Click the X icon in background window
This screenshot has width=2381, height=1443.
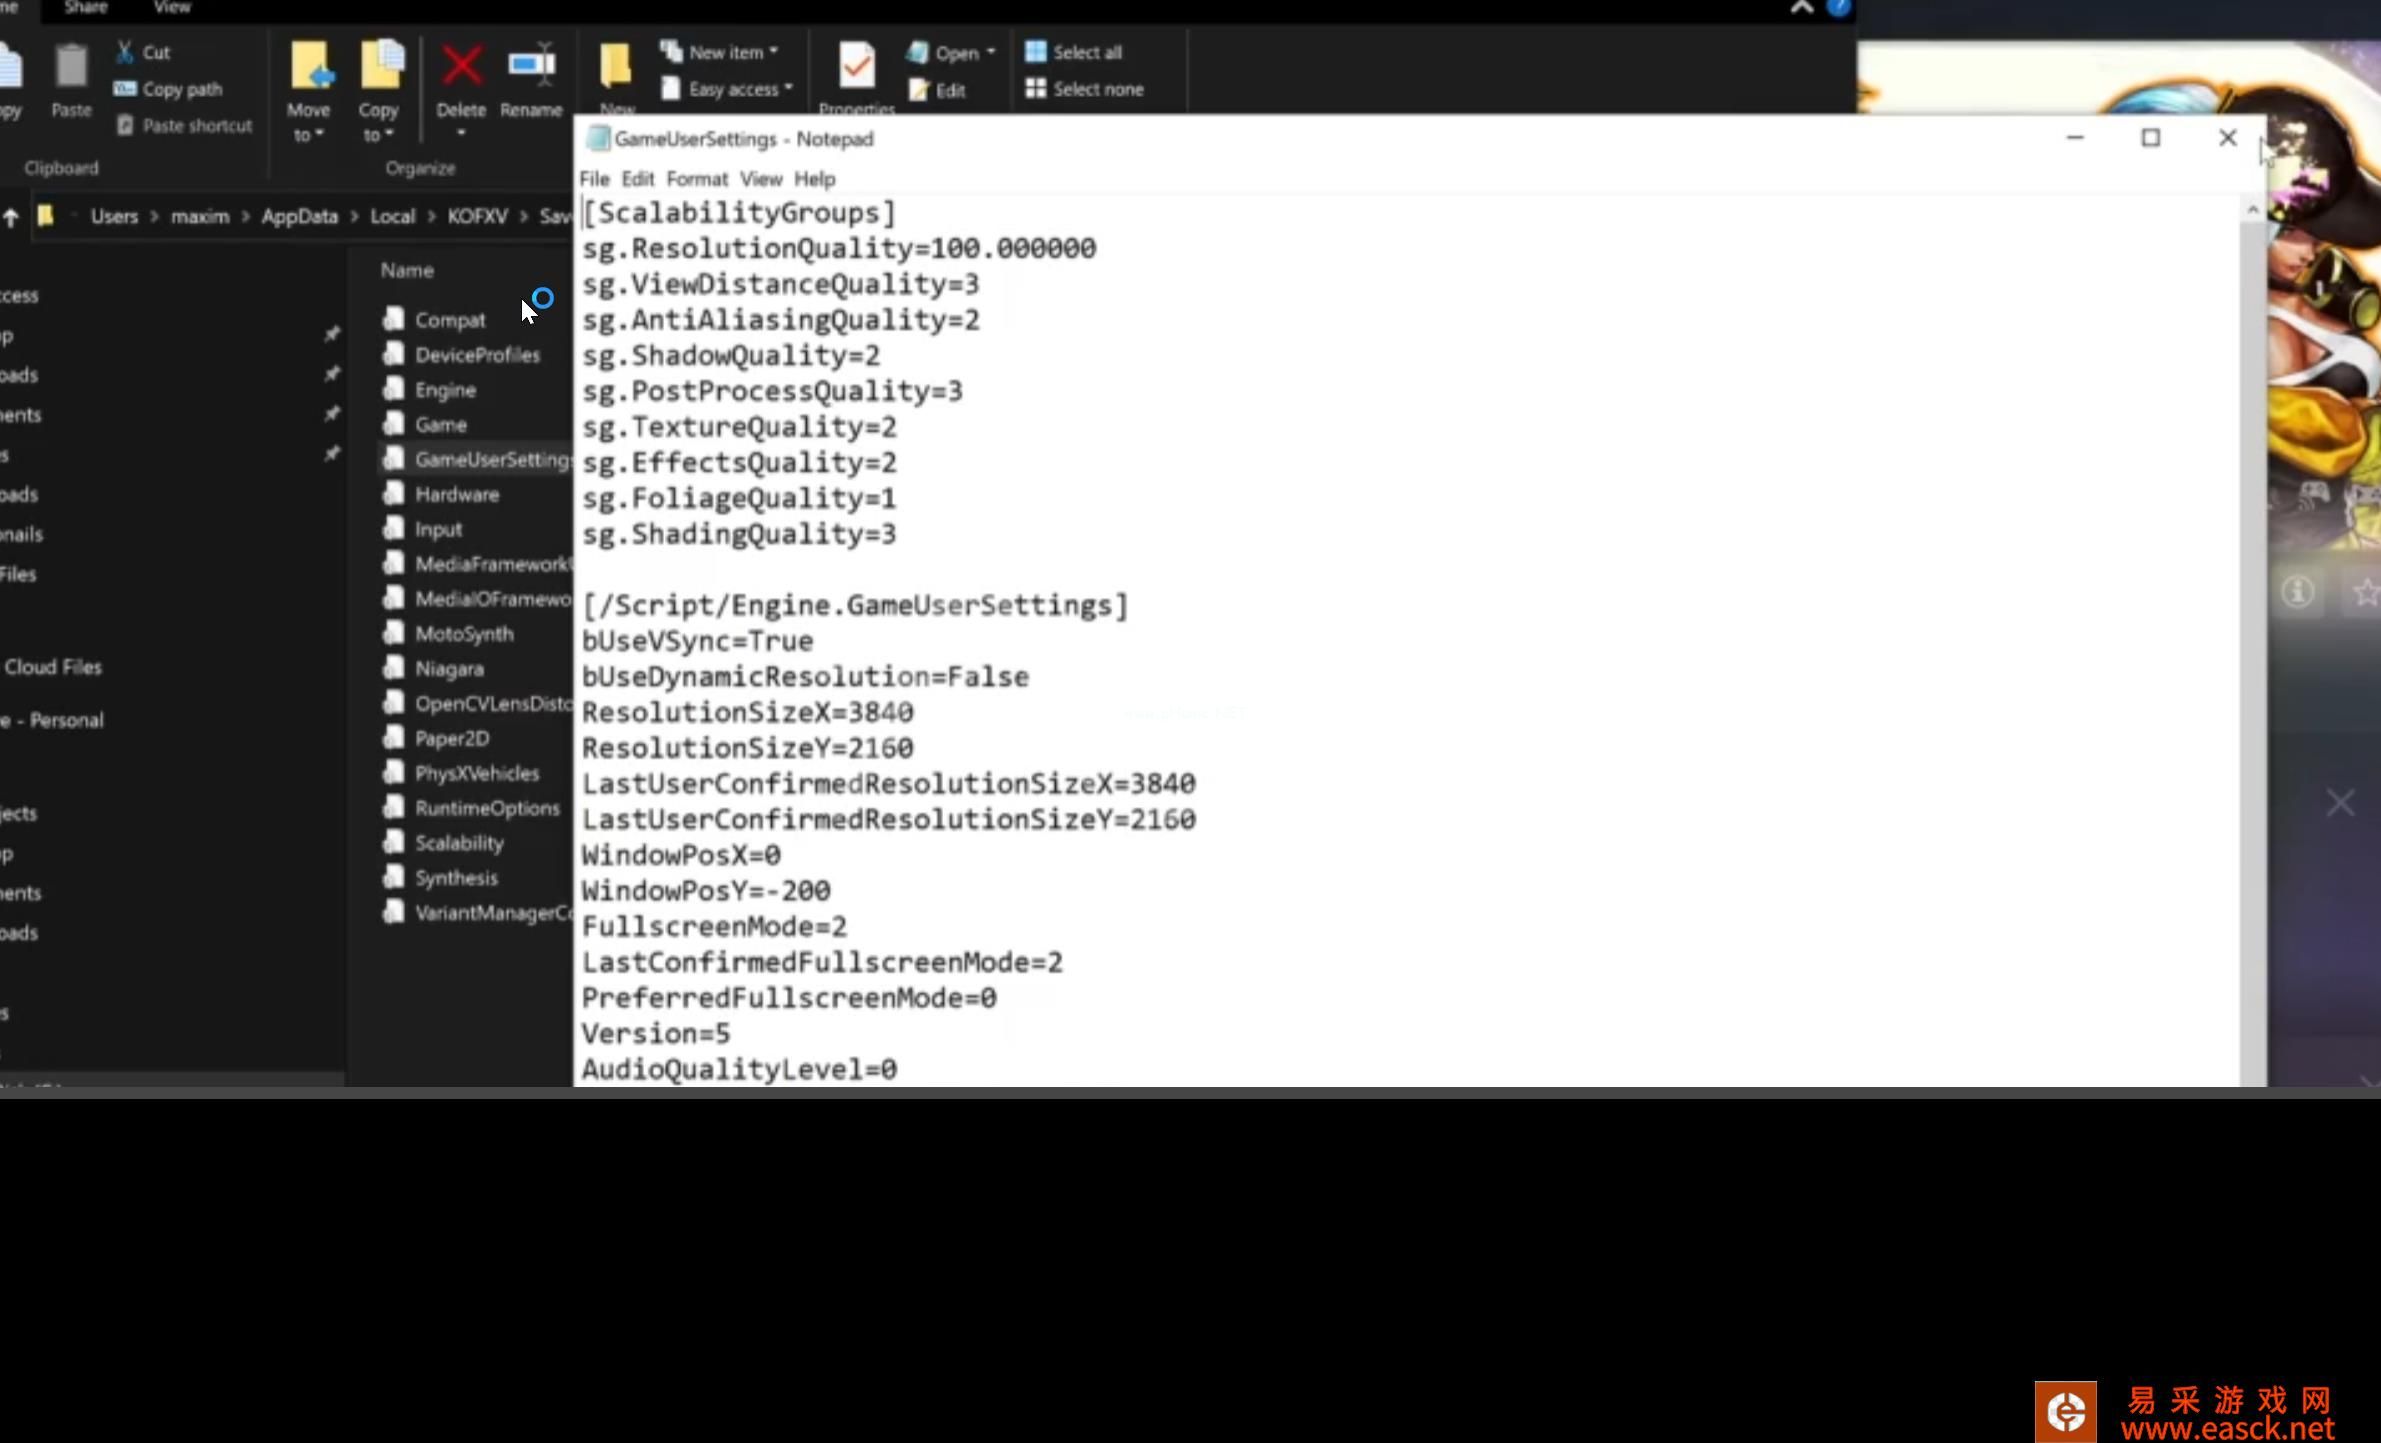pos(2340,803)
